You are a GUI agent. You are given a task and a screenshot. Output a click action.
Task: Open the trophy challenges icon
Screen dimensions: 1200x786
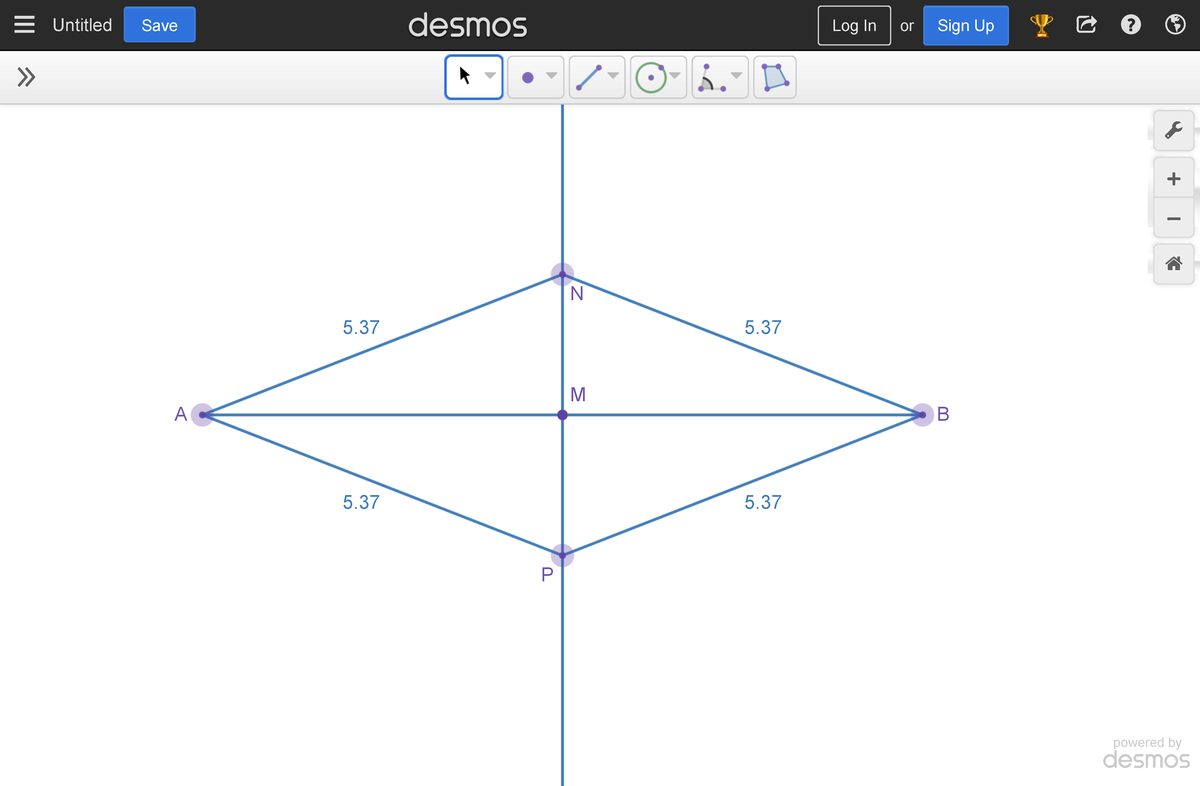1041,24
